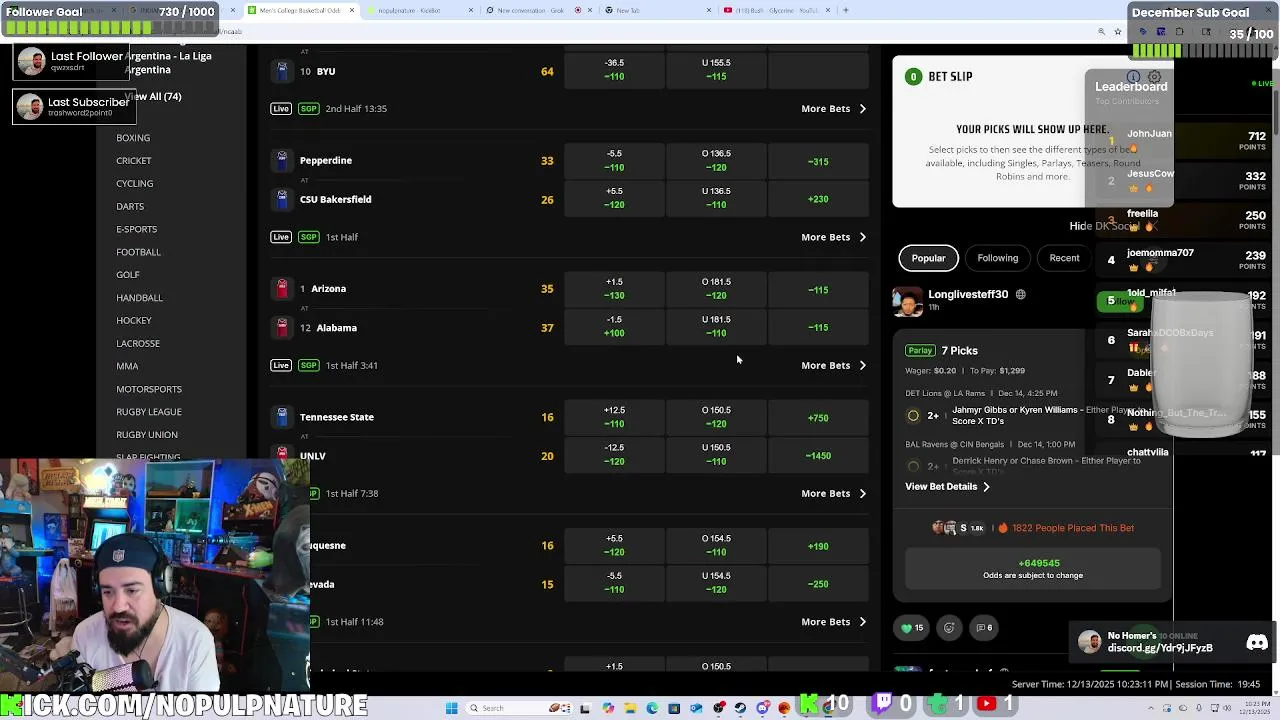Bookmark page with star icon
Viewport: 1280px width, 720px height.
click(x=1117, y=32)
